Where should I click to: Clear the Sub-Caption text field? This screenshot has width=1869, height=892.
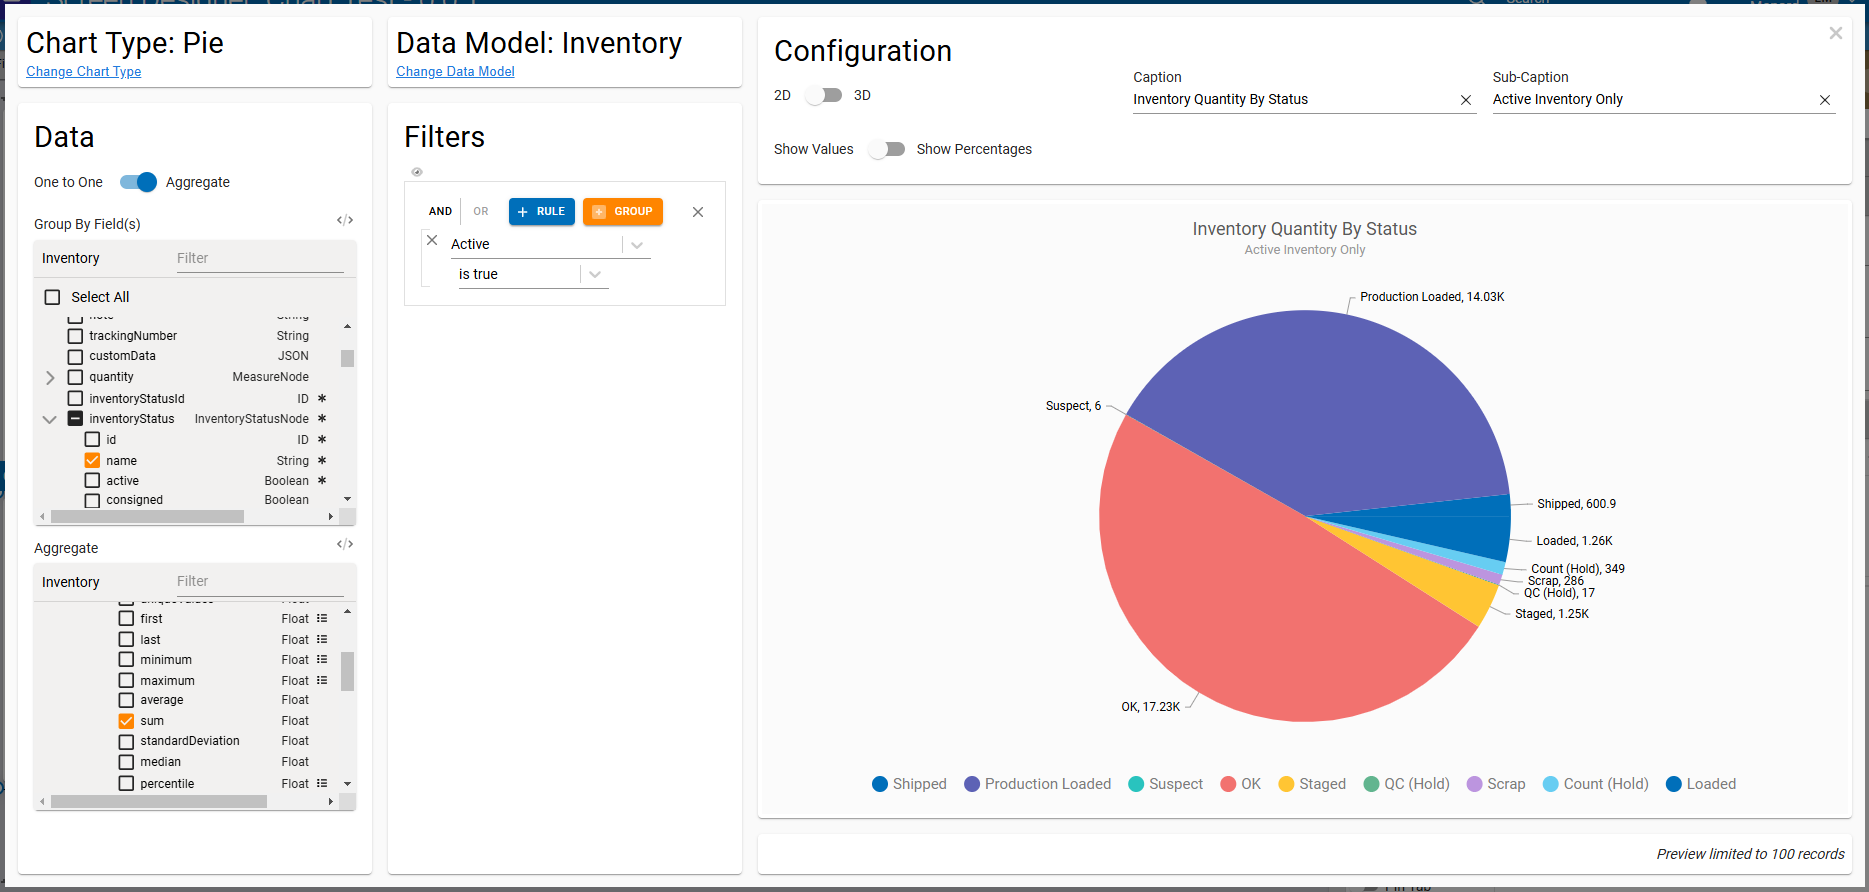pyautogui.click(x=1825, y=100)
